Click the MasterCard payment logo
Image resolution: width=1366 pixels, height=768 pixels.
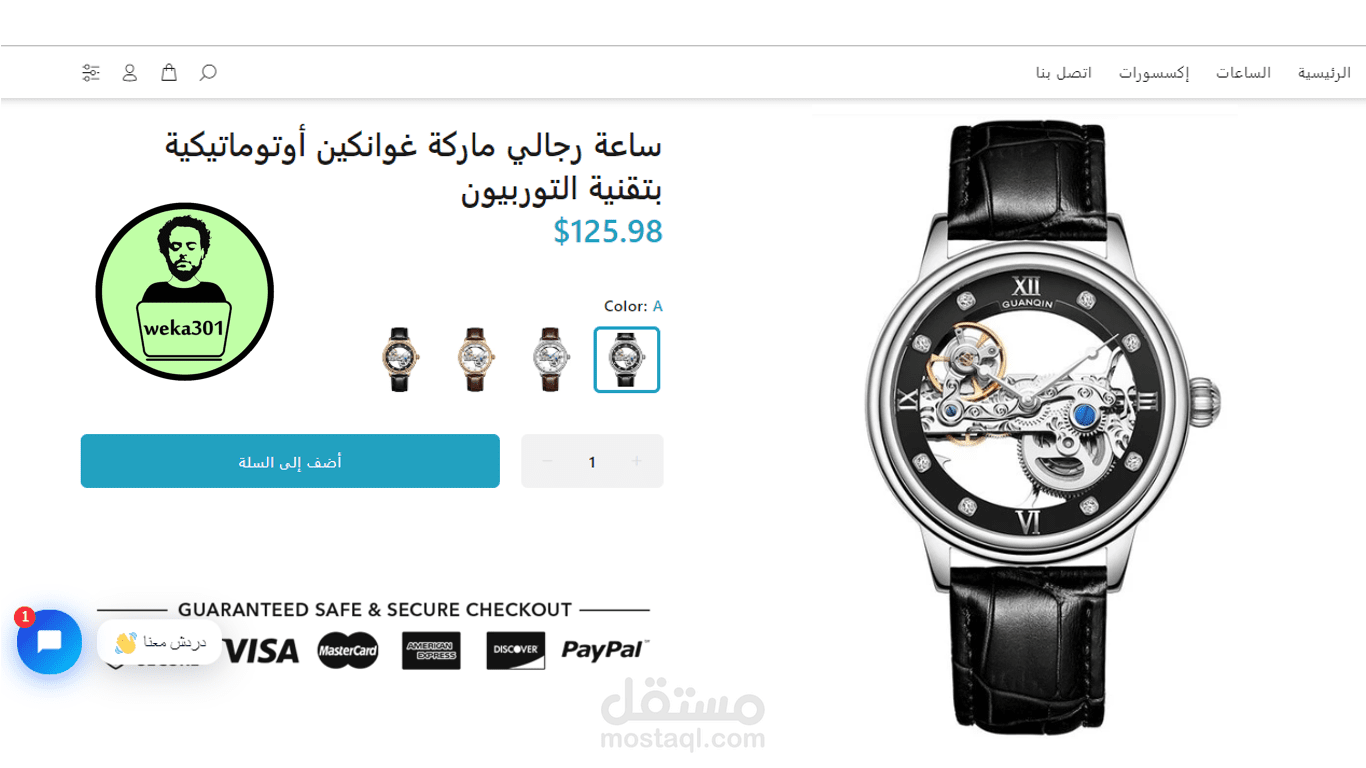[348, 650]
